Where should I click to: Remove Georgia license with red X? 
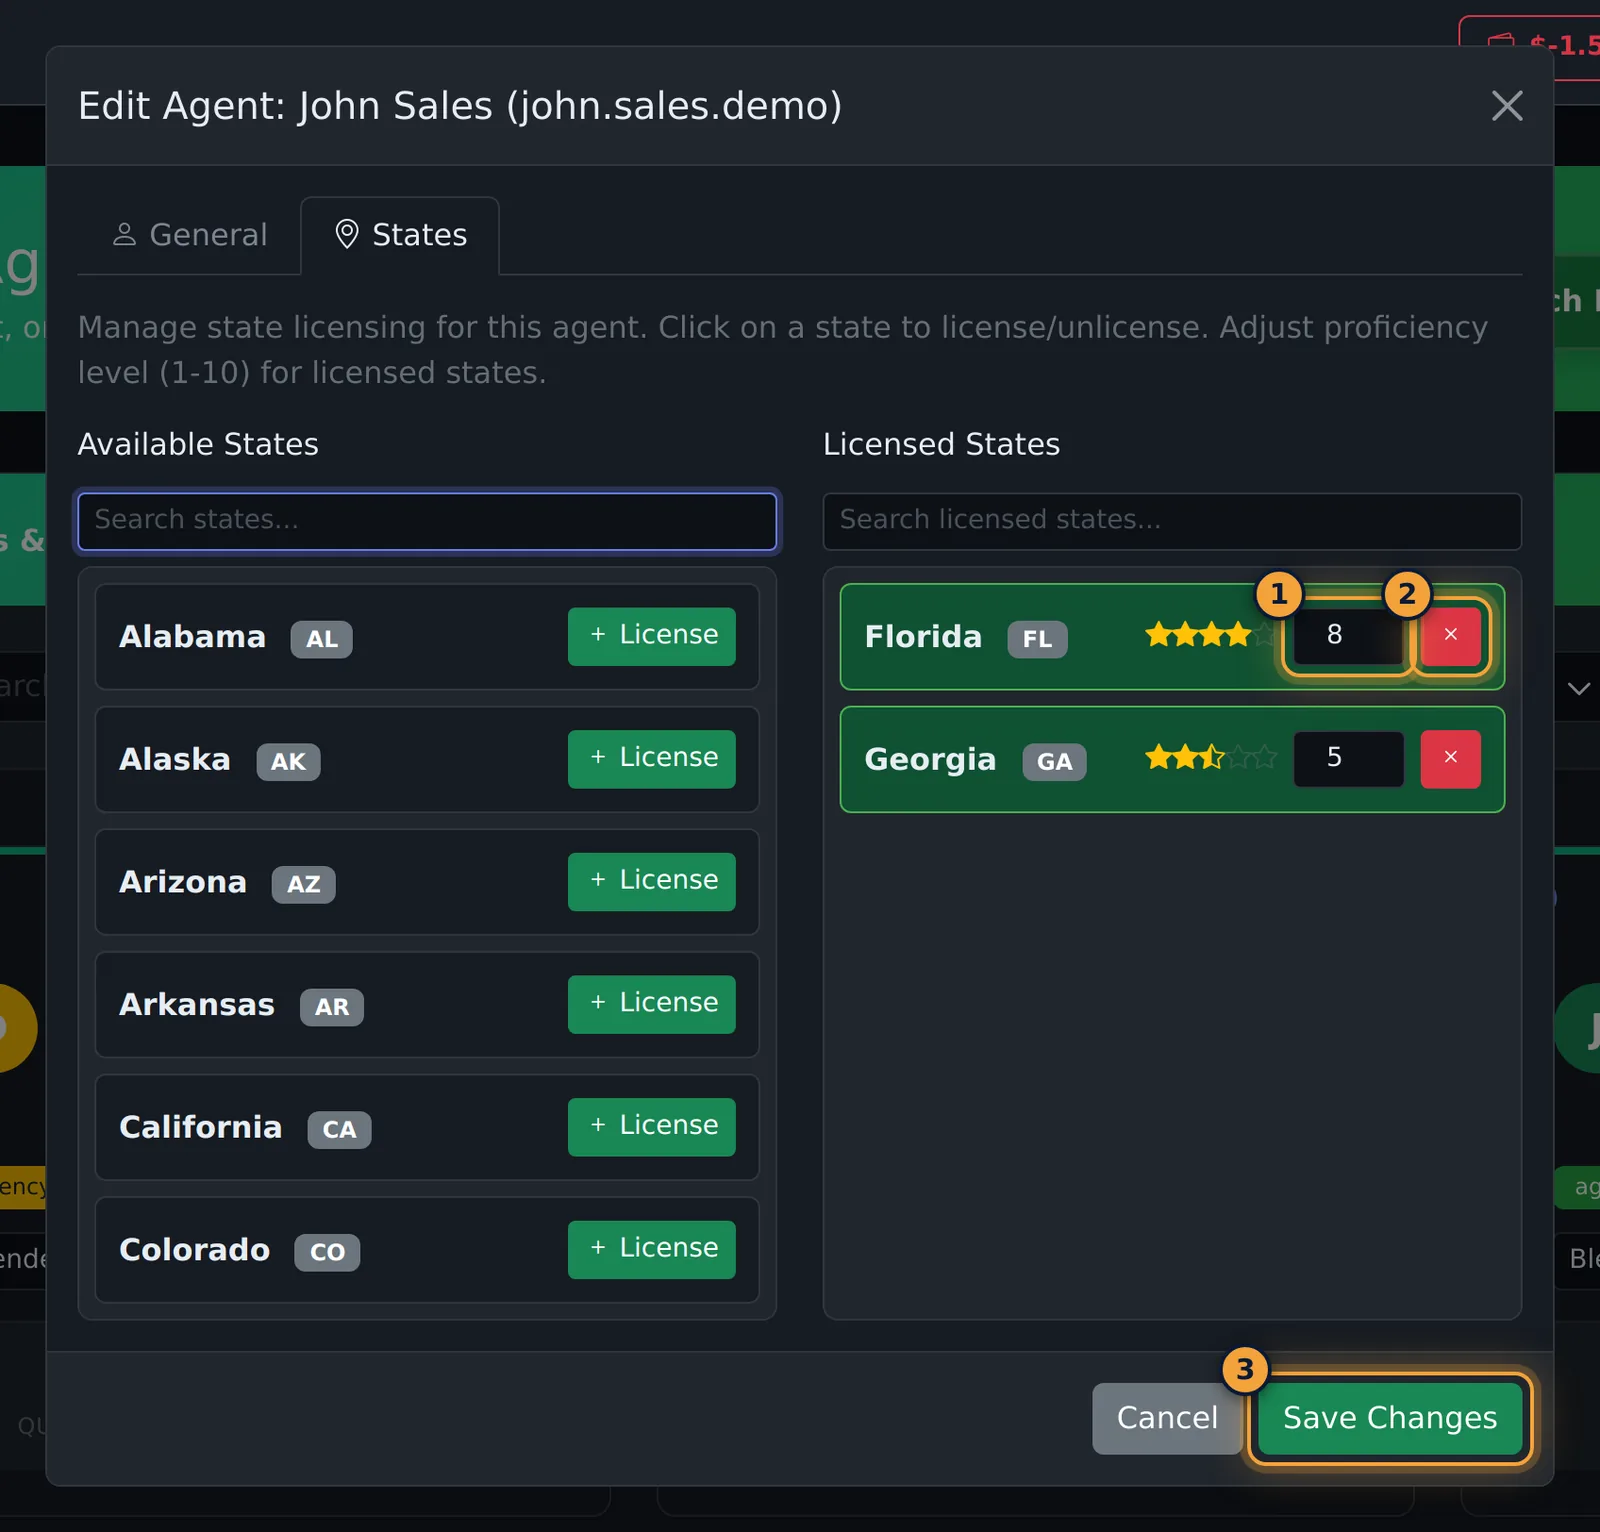1450,759
